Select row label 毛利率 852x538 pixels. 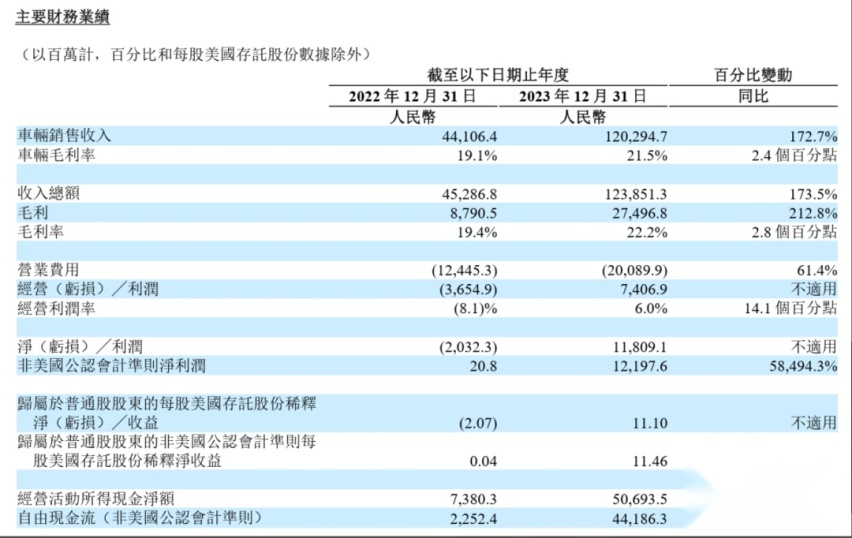[x=41, y=232]
